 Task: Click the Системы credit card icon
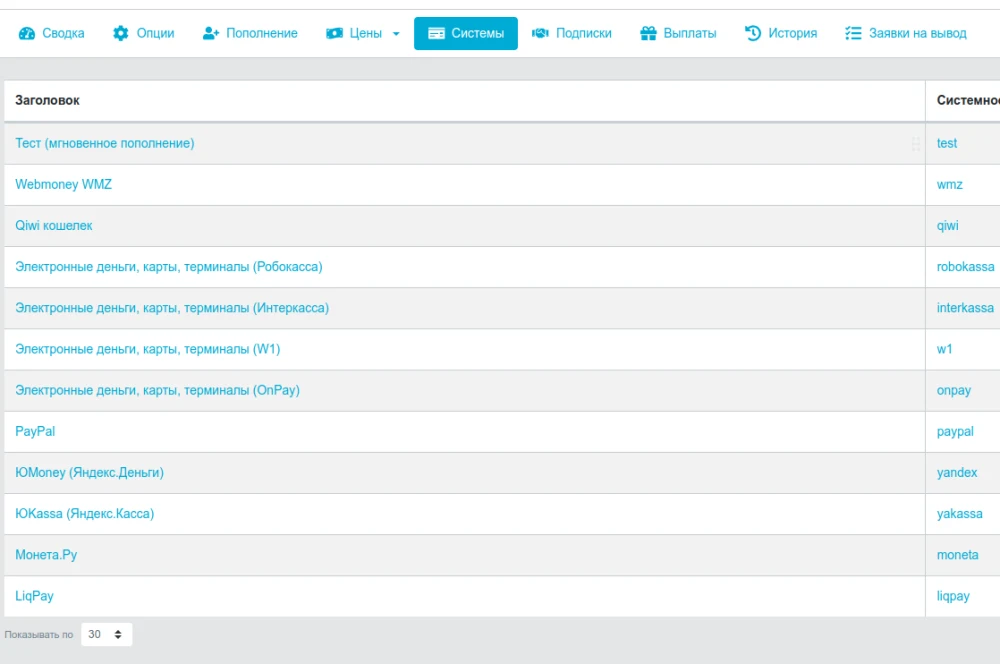pos(436,33)
